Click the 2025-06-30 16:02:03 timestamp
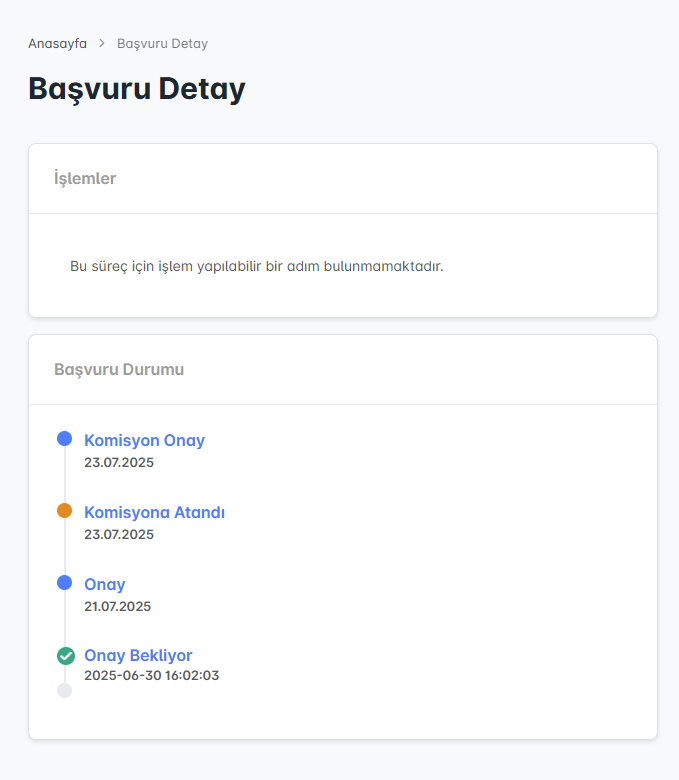 151,676
